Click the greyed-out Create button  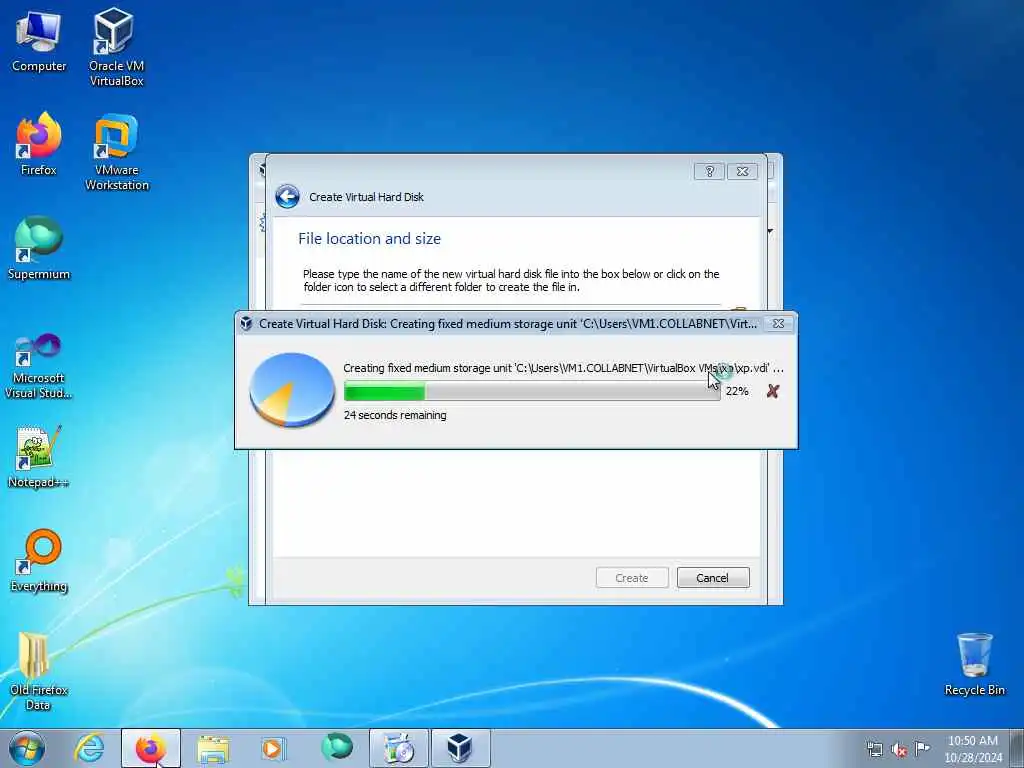click(x=632, y=578)
